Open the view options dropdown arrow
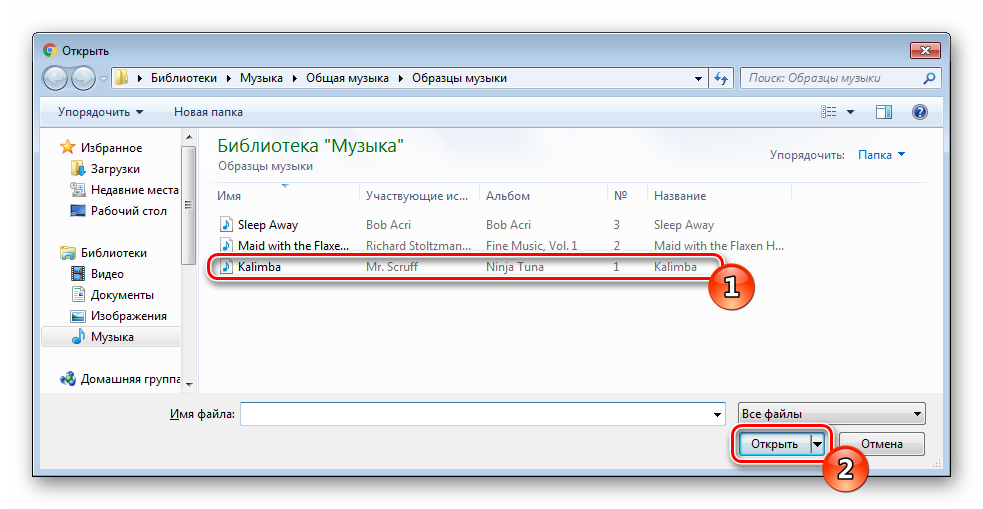This screenshot has width=983, height=509. 851,112
